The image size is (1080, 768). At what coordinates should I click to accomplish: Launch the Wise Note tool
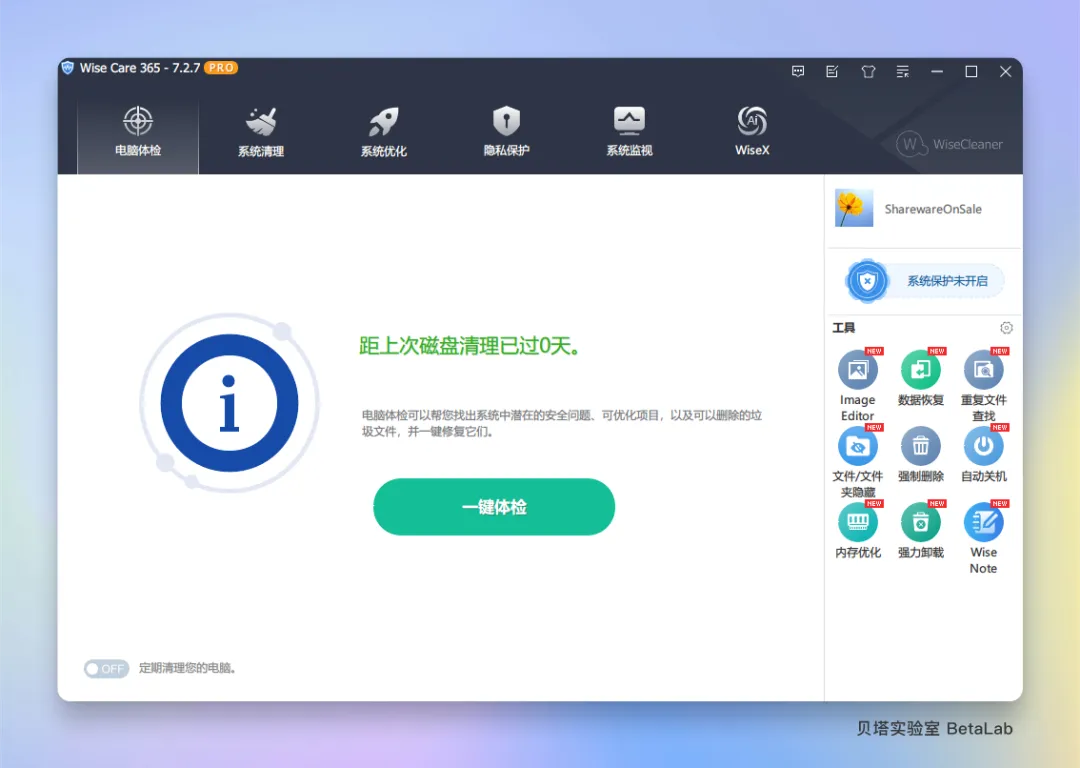tap(984, 537)
